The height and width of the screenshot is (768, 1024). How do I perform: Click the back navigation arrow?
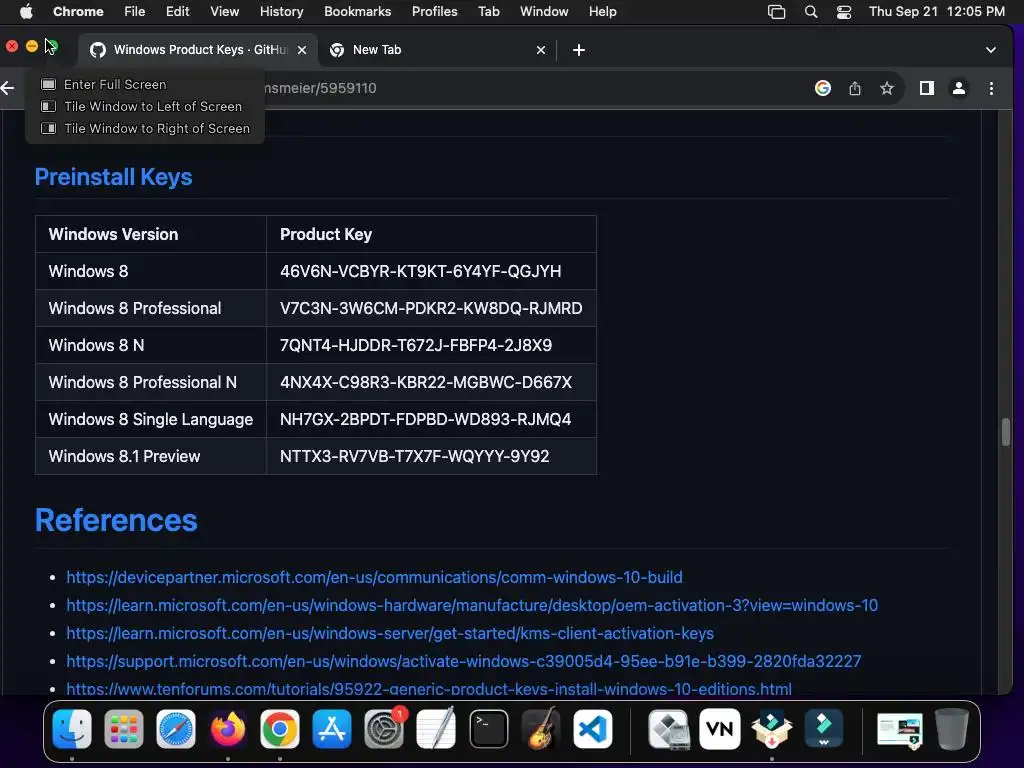pos(8,88)
